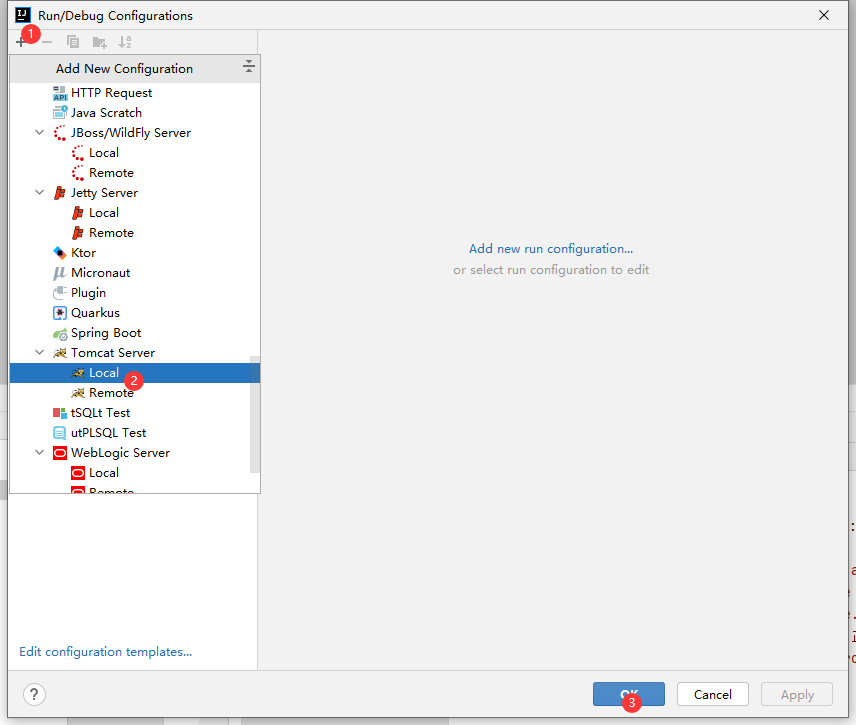Click the Copy configuration icon
This screenshot has height=725, width=856.
[73, 42]
